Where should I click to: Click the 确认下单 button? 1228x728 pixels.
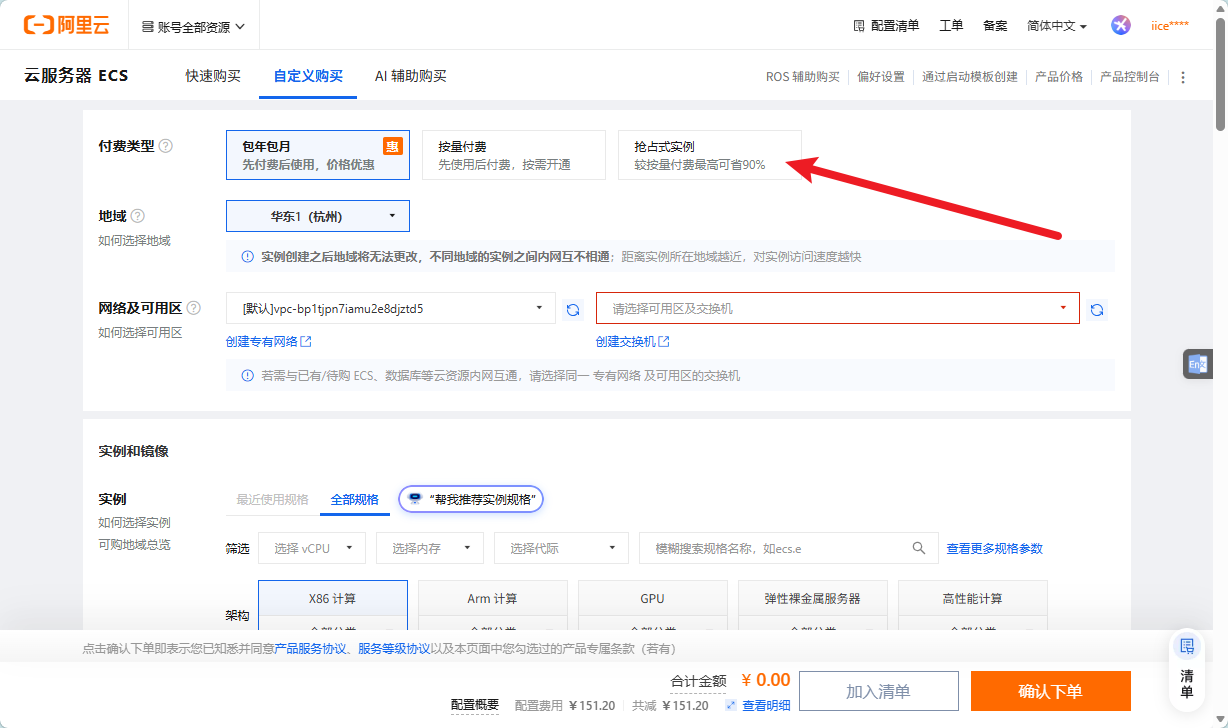pyautogui.click(x=1051, y=691)
